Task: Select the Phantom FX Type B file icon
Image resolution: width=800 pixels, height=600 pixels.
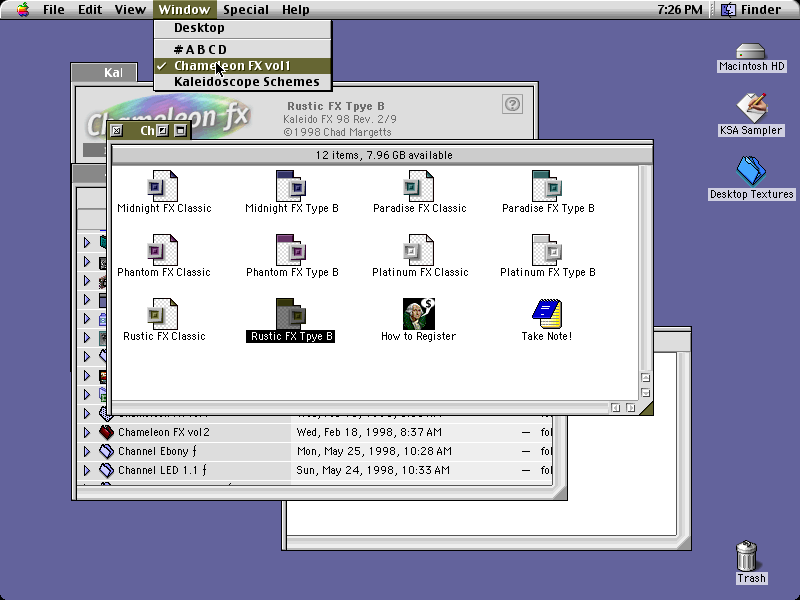Action: [291, 250]
